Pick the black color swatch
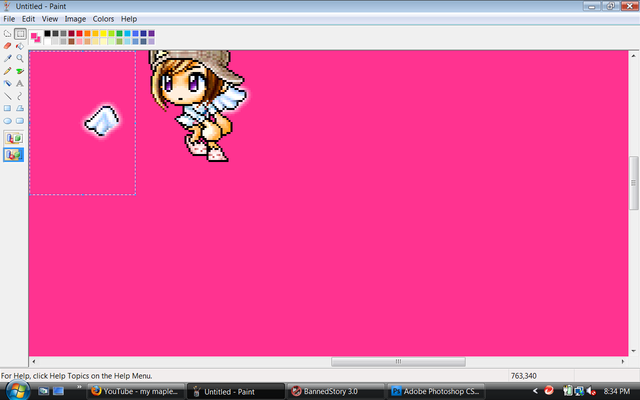The image size is (640, 400). pos(48,33)
